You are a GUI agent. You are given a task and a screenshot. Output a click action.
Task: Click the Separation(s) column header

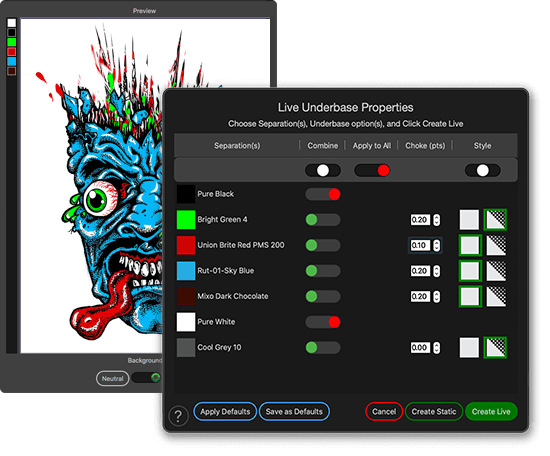[x=237, y=146]
